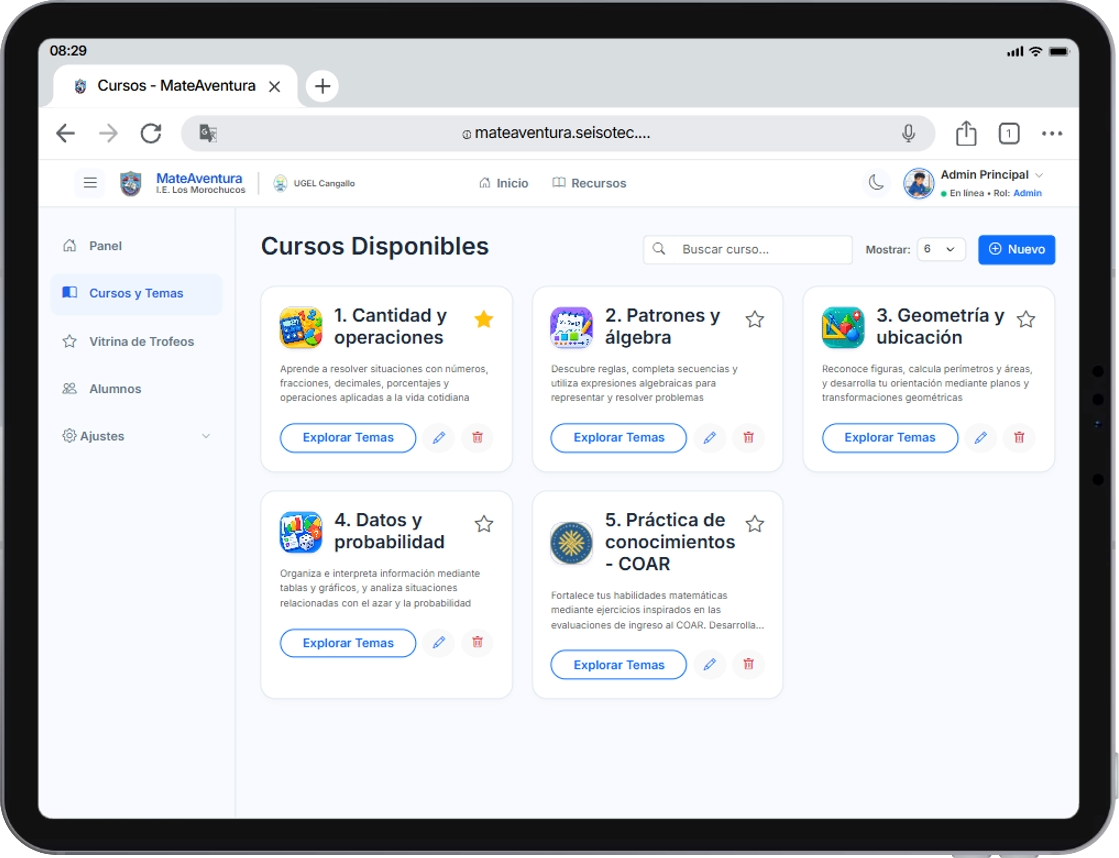Viewport: 1119px width, 858px height.
Task: Delete course Patrones y álgebra trash icon
Action: (x=749, y=438)
